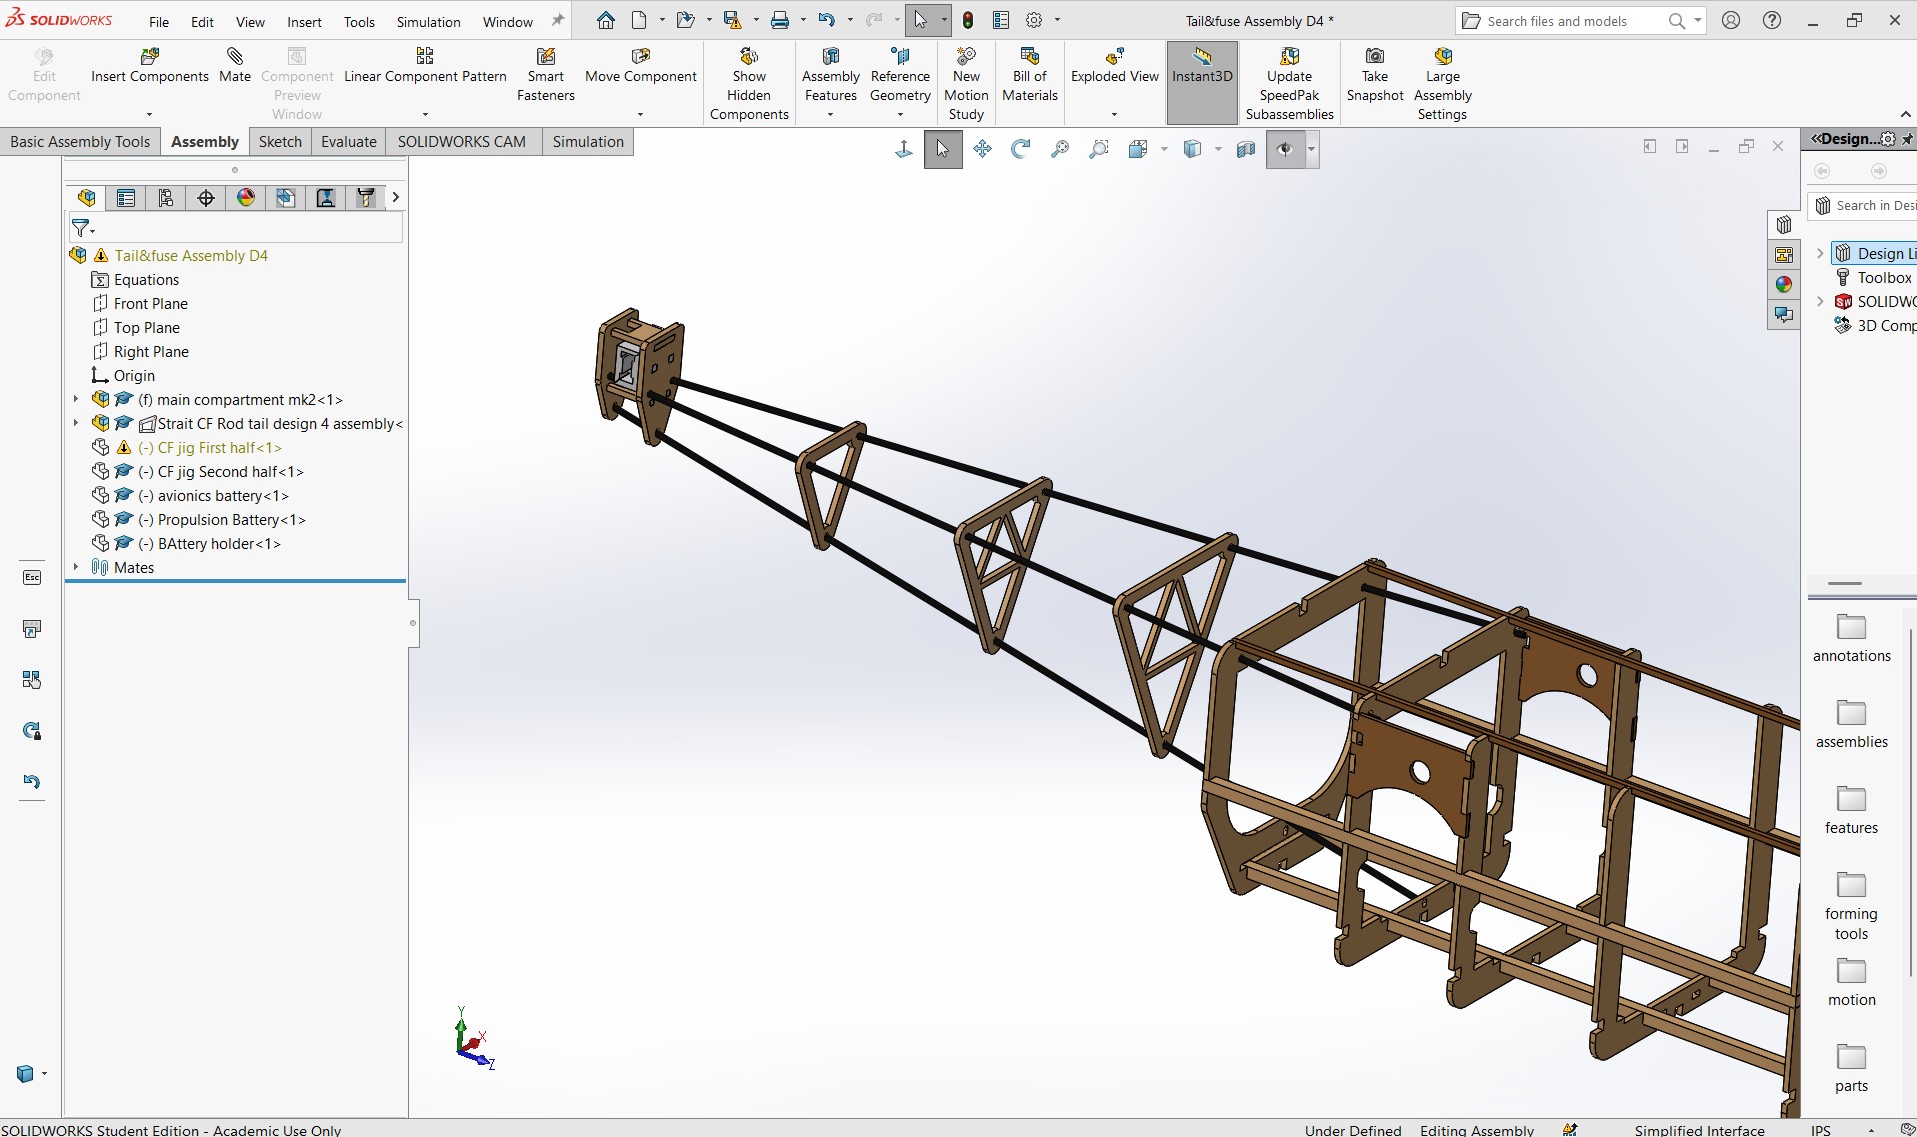Expand the main compartment mk2 tree node

pos(76,399)
